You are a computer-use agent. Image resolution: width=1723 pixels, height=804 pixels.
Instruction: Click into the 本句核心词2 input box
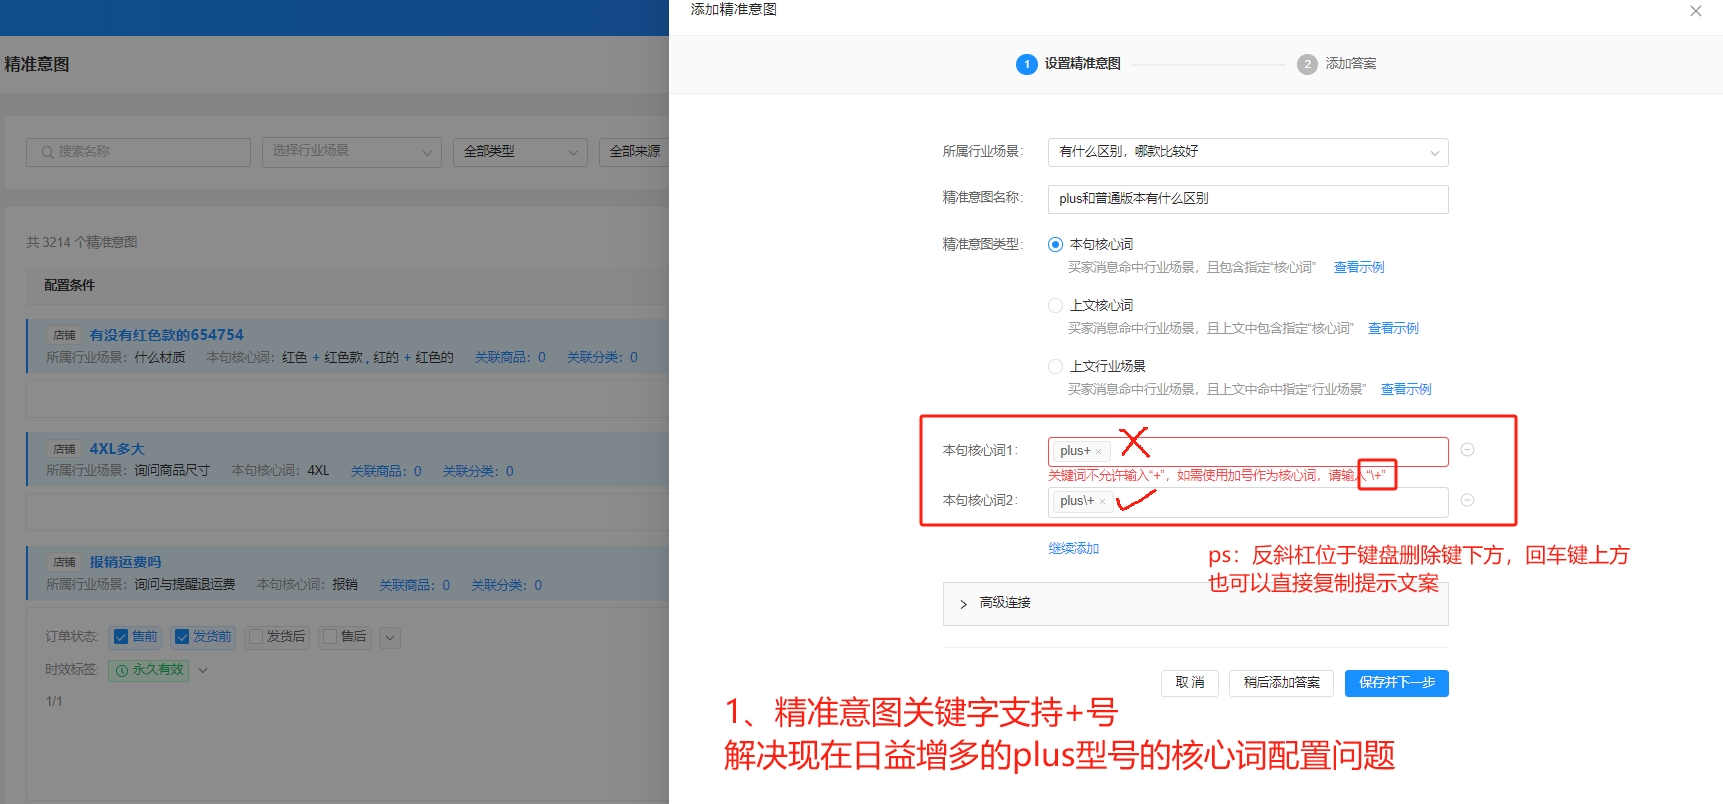click(1248, 501)
